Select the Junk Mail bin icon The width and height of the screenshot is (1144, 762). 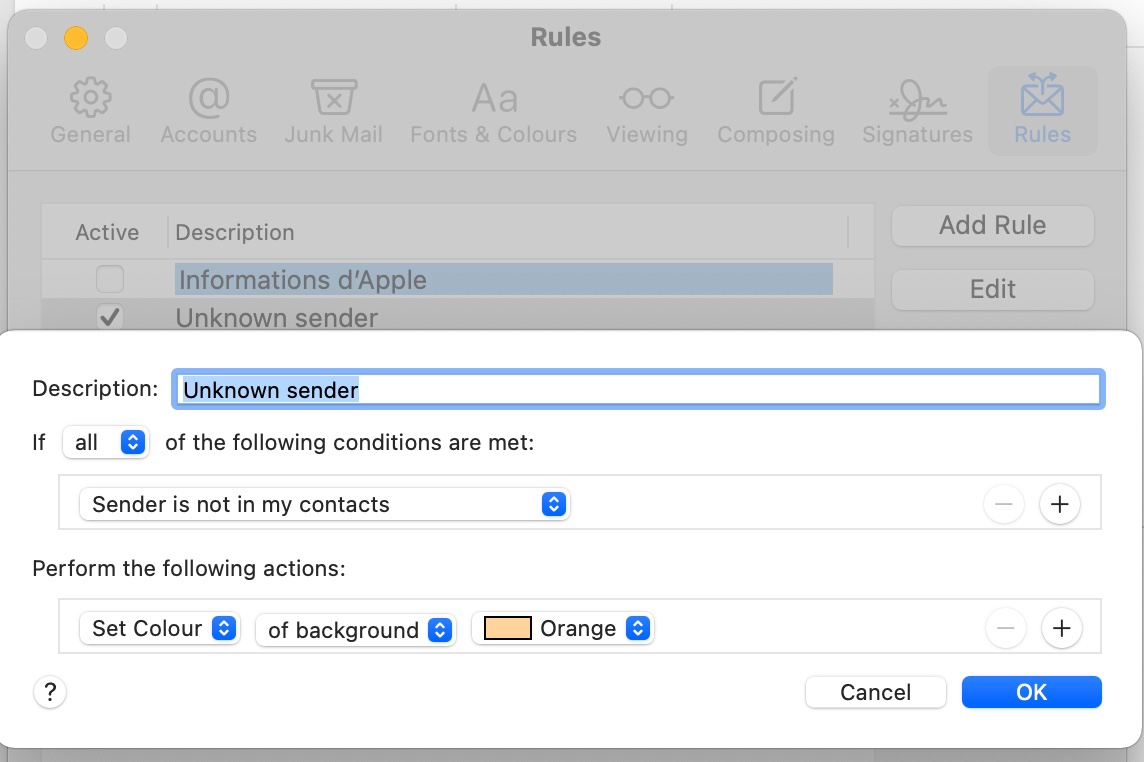pos(333,99)
